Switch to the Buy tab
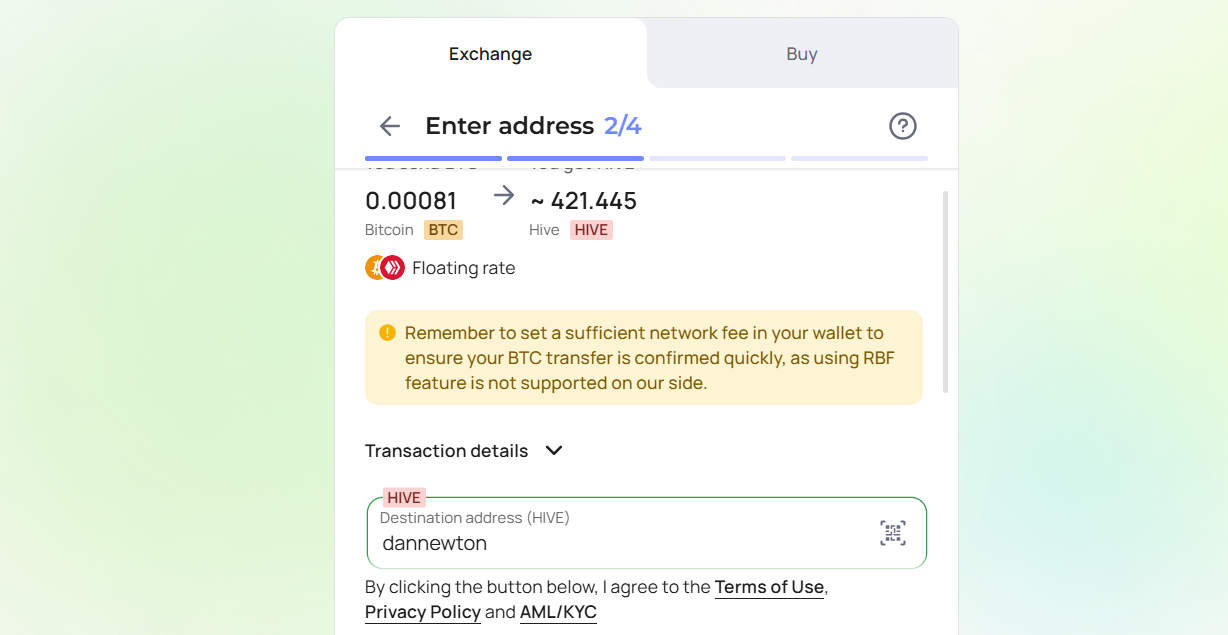This screenshot has width=1228, height=635. tap(802, 54)
